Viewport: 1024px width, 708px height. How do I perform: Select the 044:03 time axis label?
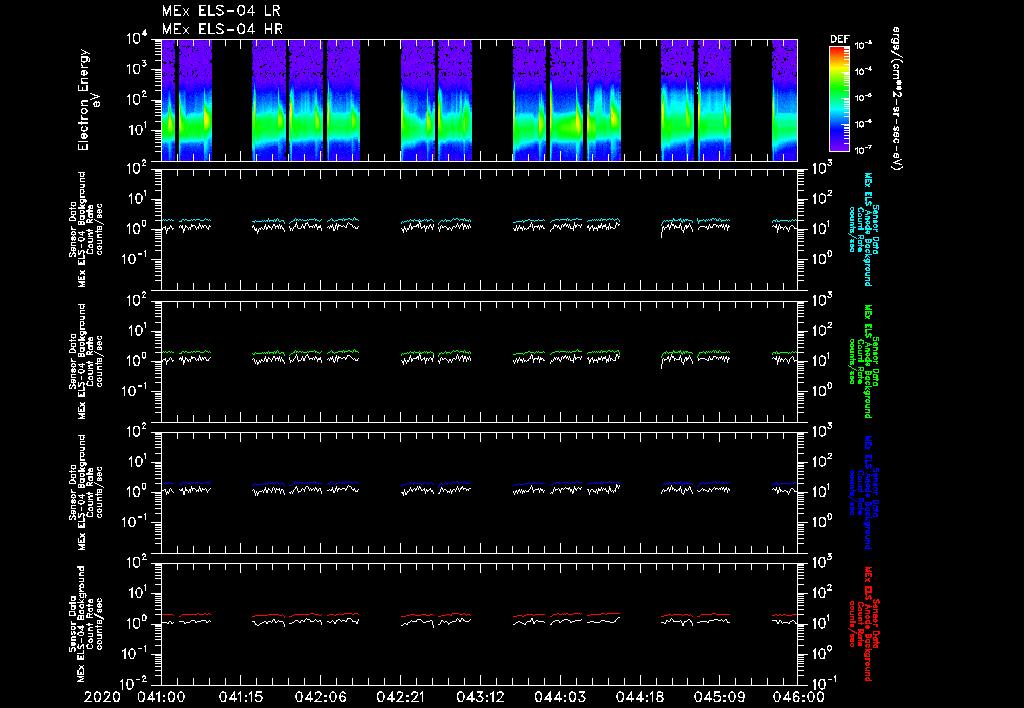point(560,697)
